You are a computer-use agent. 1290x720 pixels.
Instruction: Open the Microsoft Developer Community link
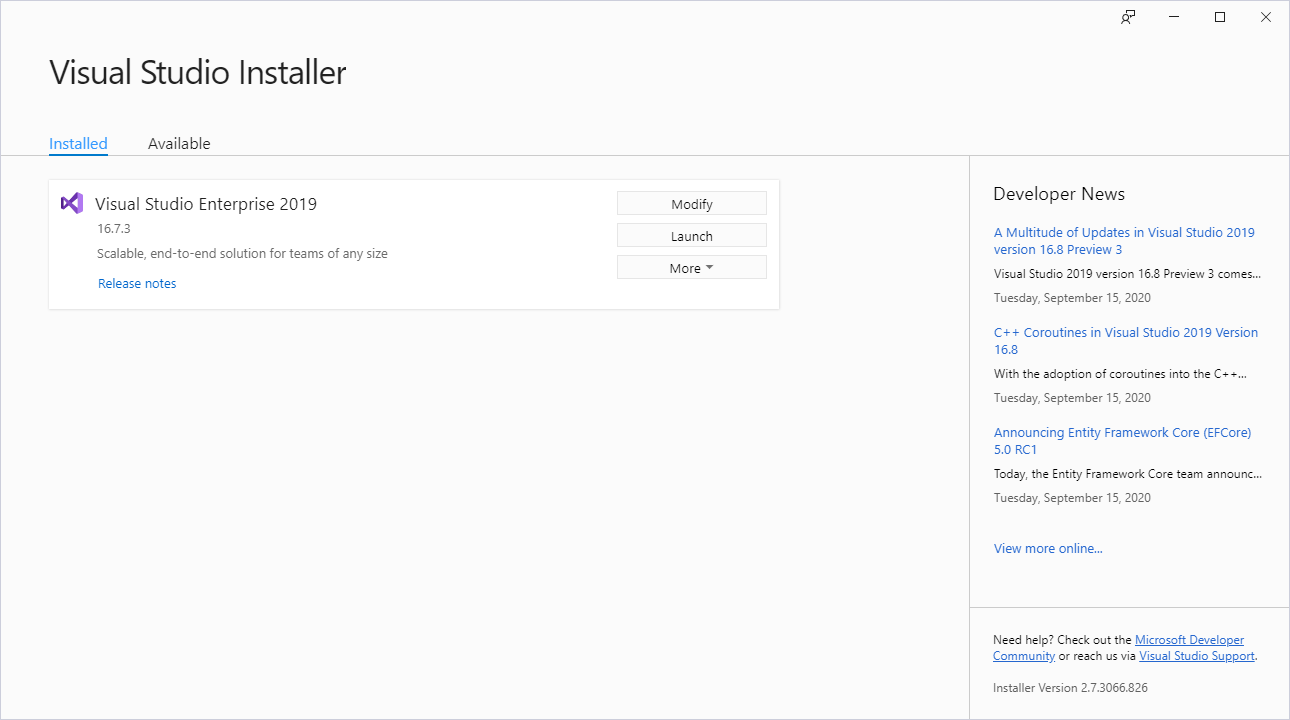1120,647
